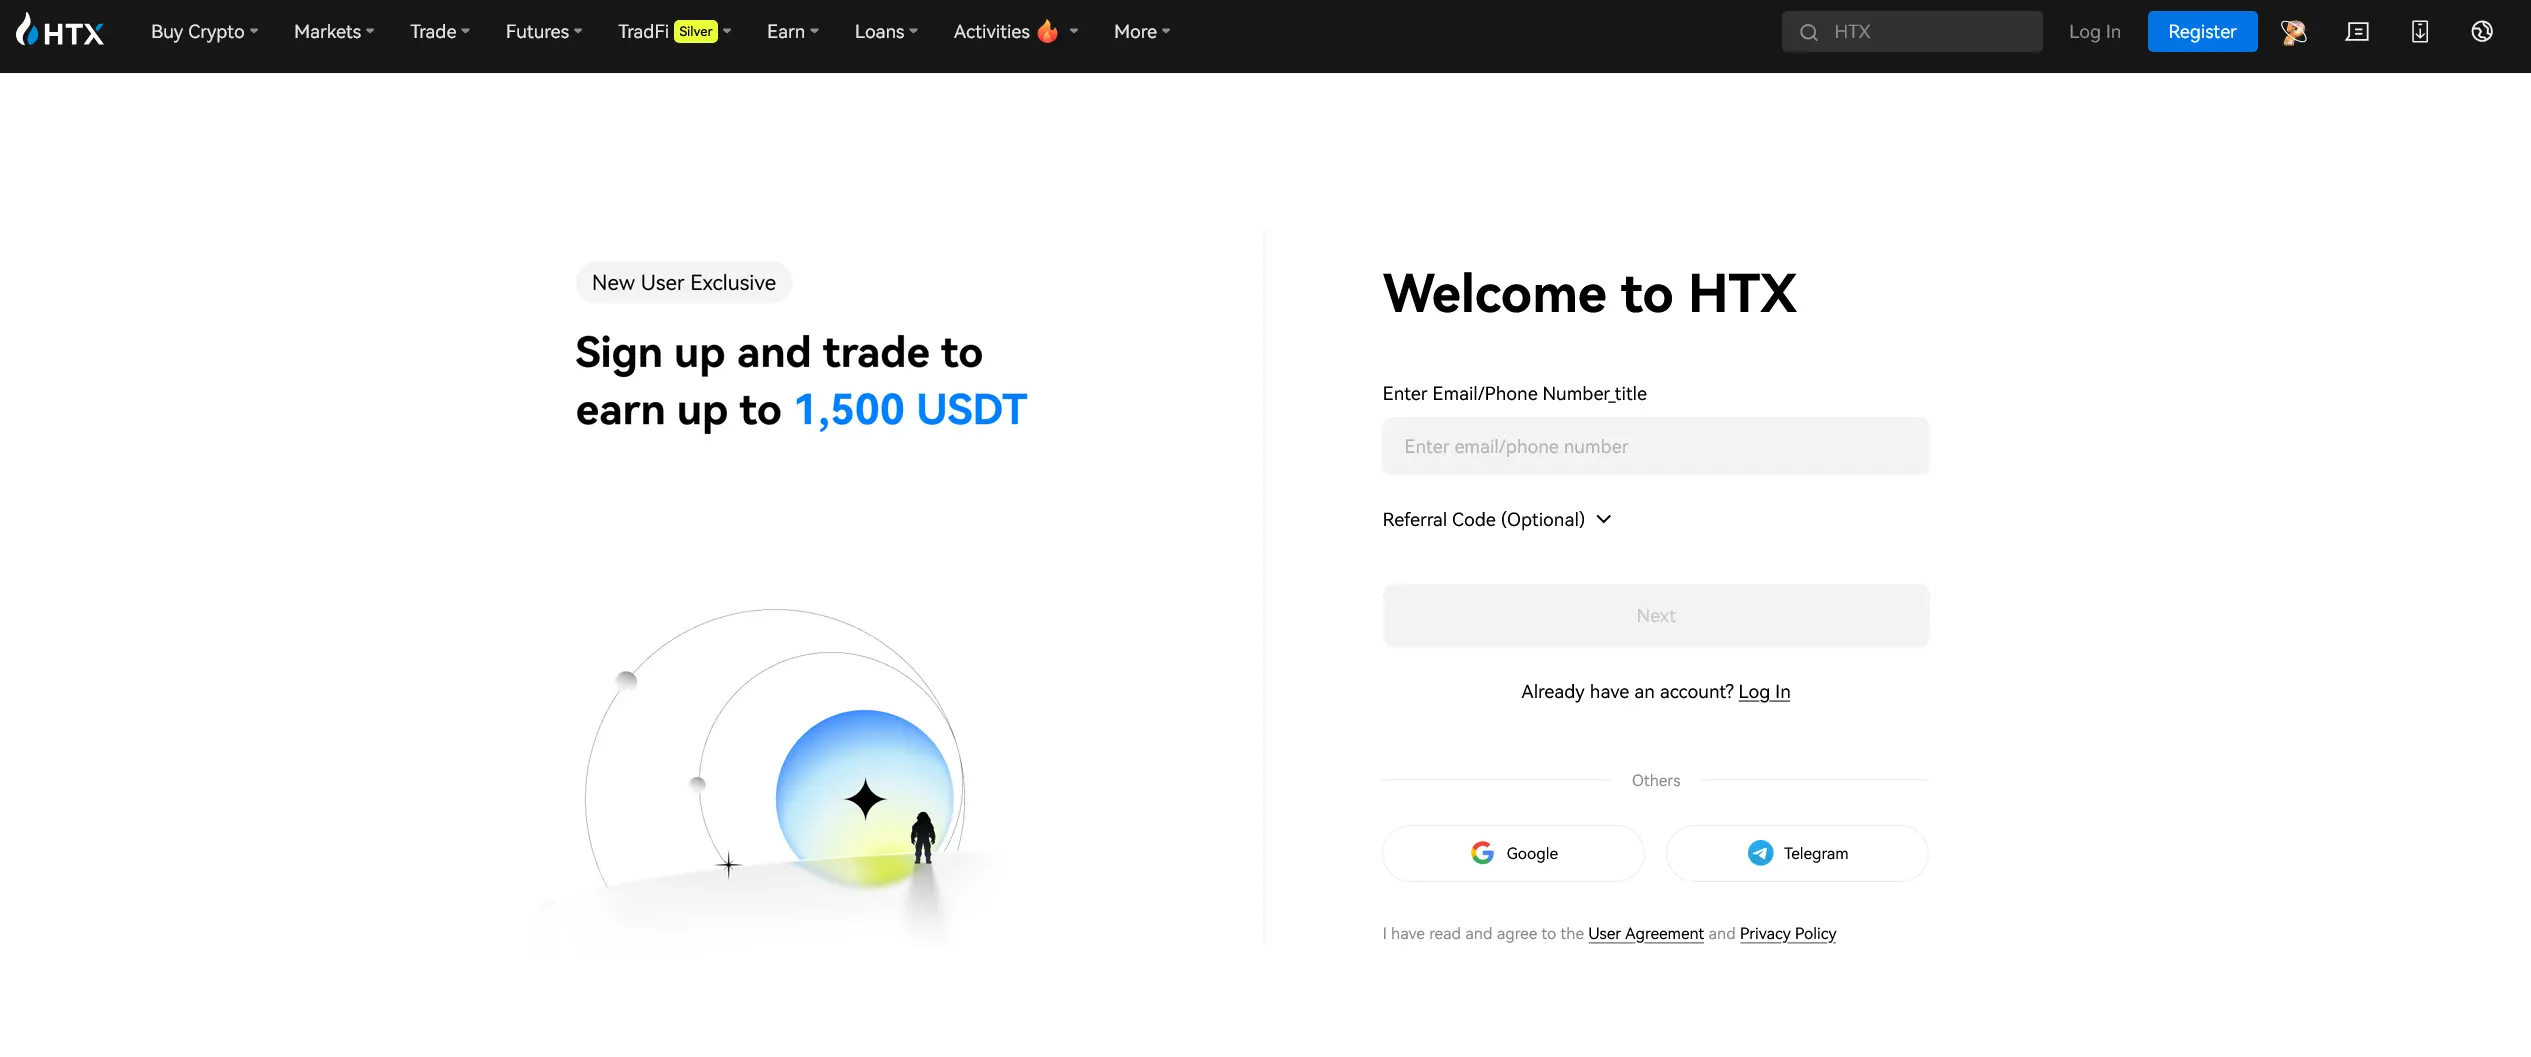Open the User Agreement link
The image size is (2531, 1057).
point(1646,934)
